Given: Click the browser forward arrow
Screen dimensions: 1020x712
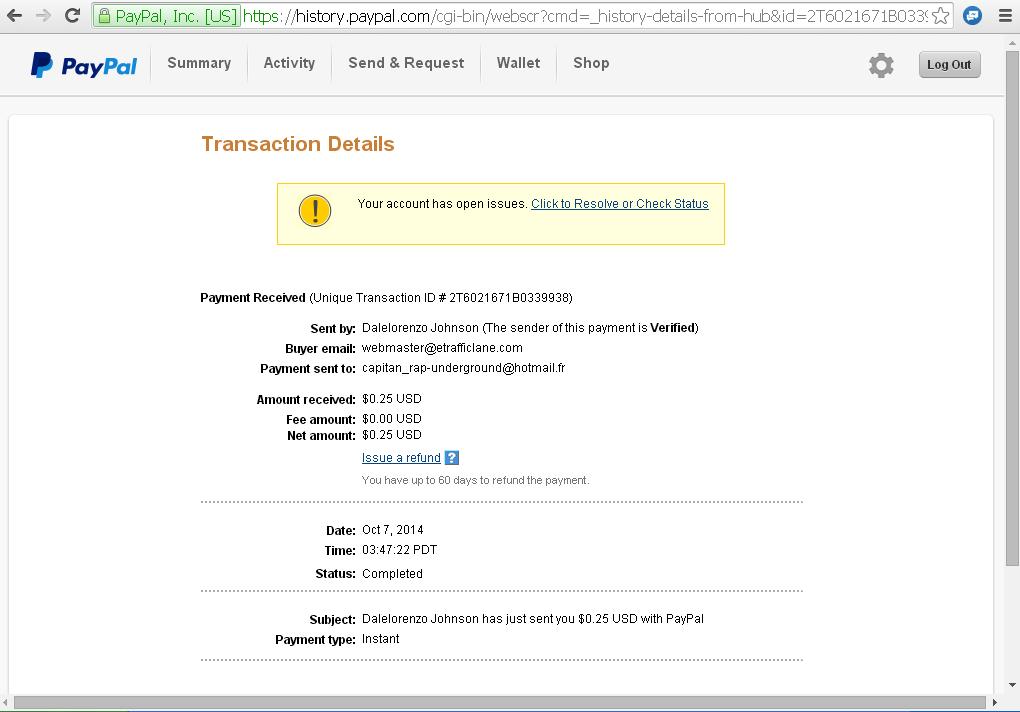Looking at the screenshot, I should (44, 15).
